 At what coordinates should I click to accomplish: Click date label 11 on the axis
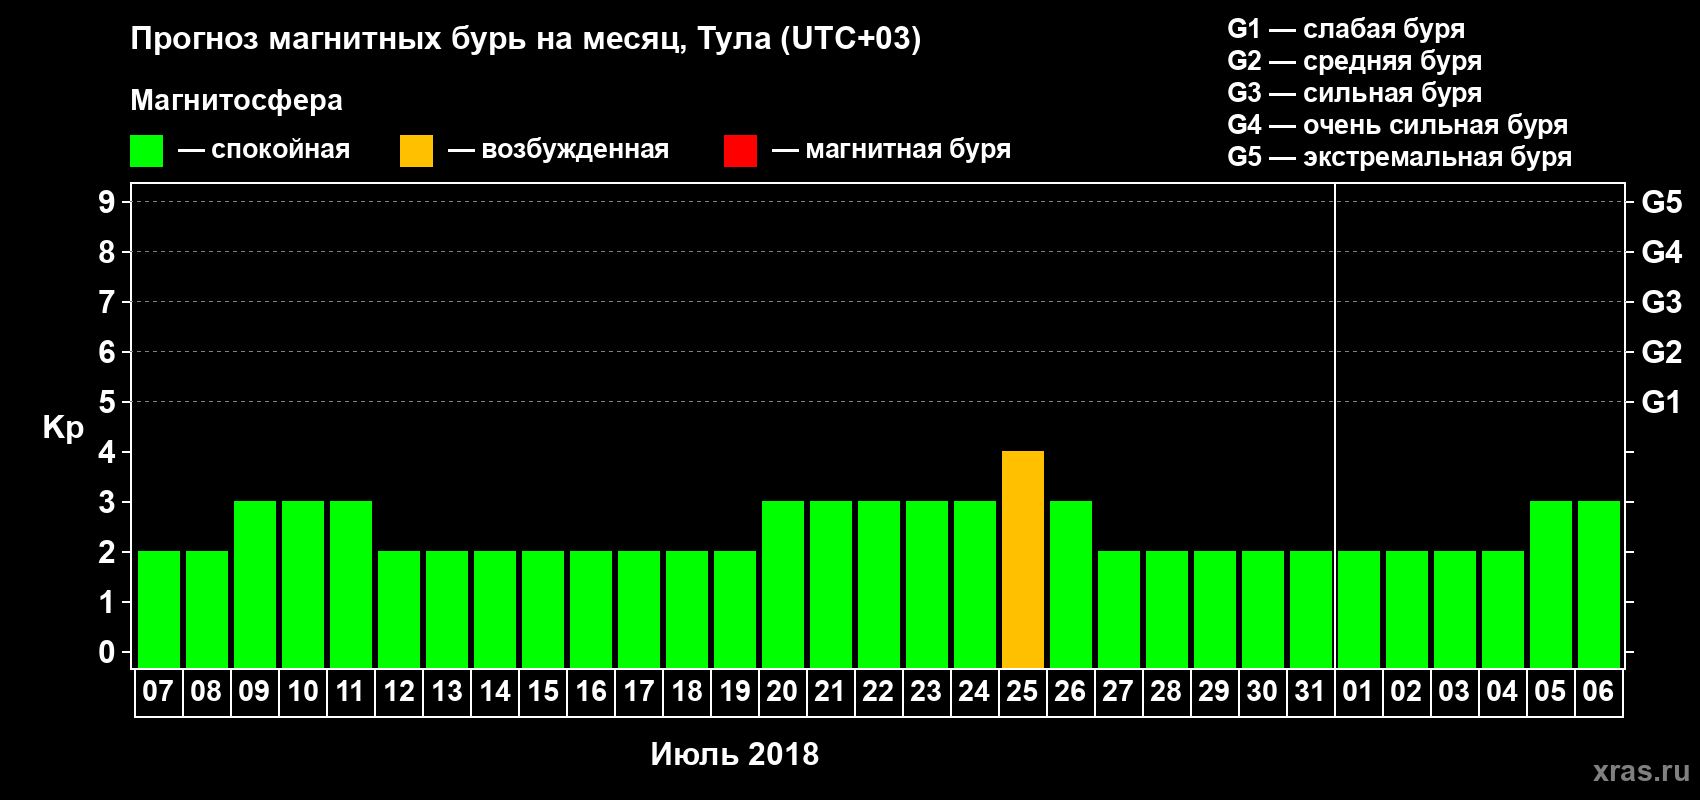350,691
